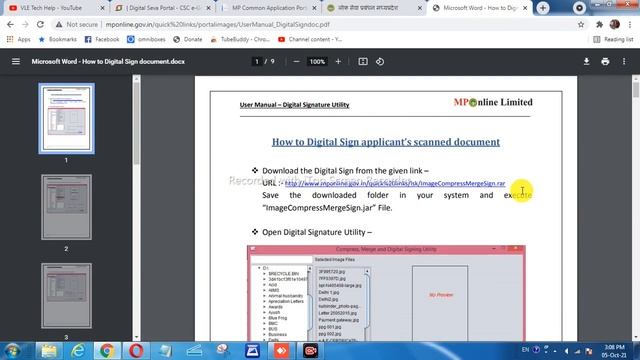The image size is (640, 360).
Task: Open the Reading list
Action: pyautogui.click(x=613, y=39)
